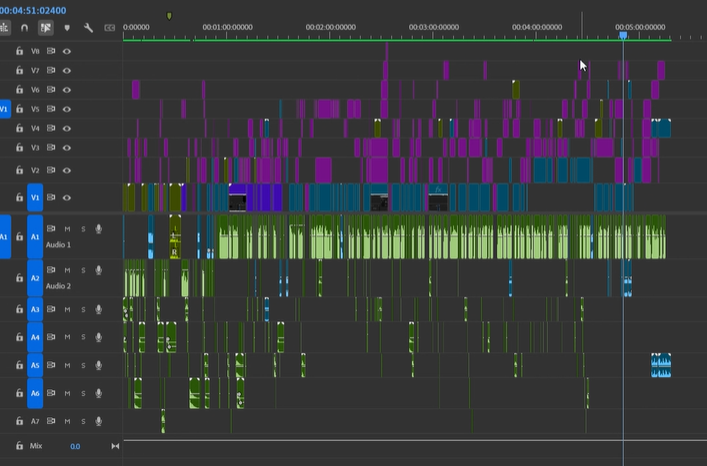707x466 pixels.
Task: Add a marker with the marker icon
Action: [67, 28]
